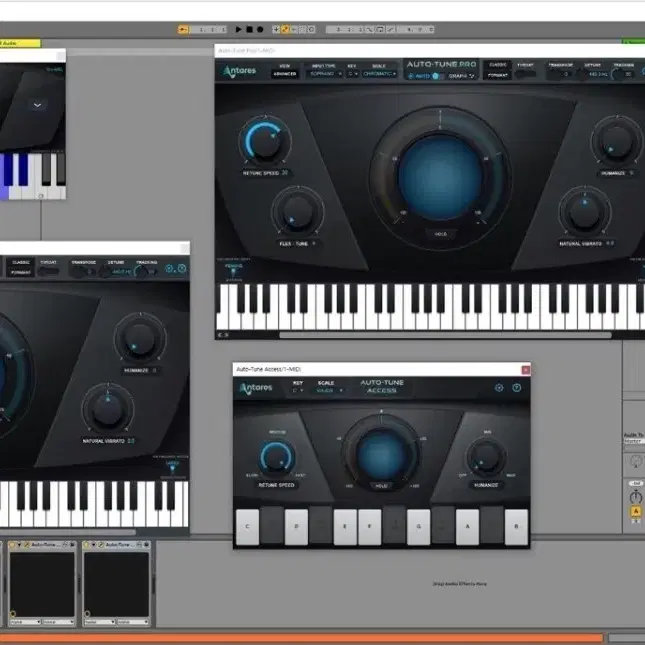Viewport: 645px width, 645px height.
Task: Click the Hold button in Auto-Tune Access
Action: 382,485
